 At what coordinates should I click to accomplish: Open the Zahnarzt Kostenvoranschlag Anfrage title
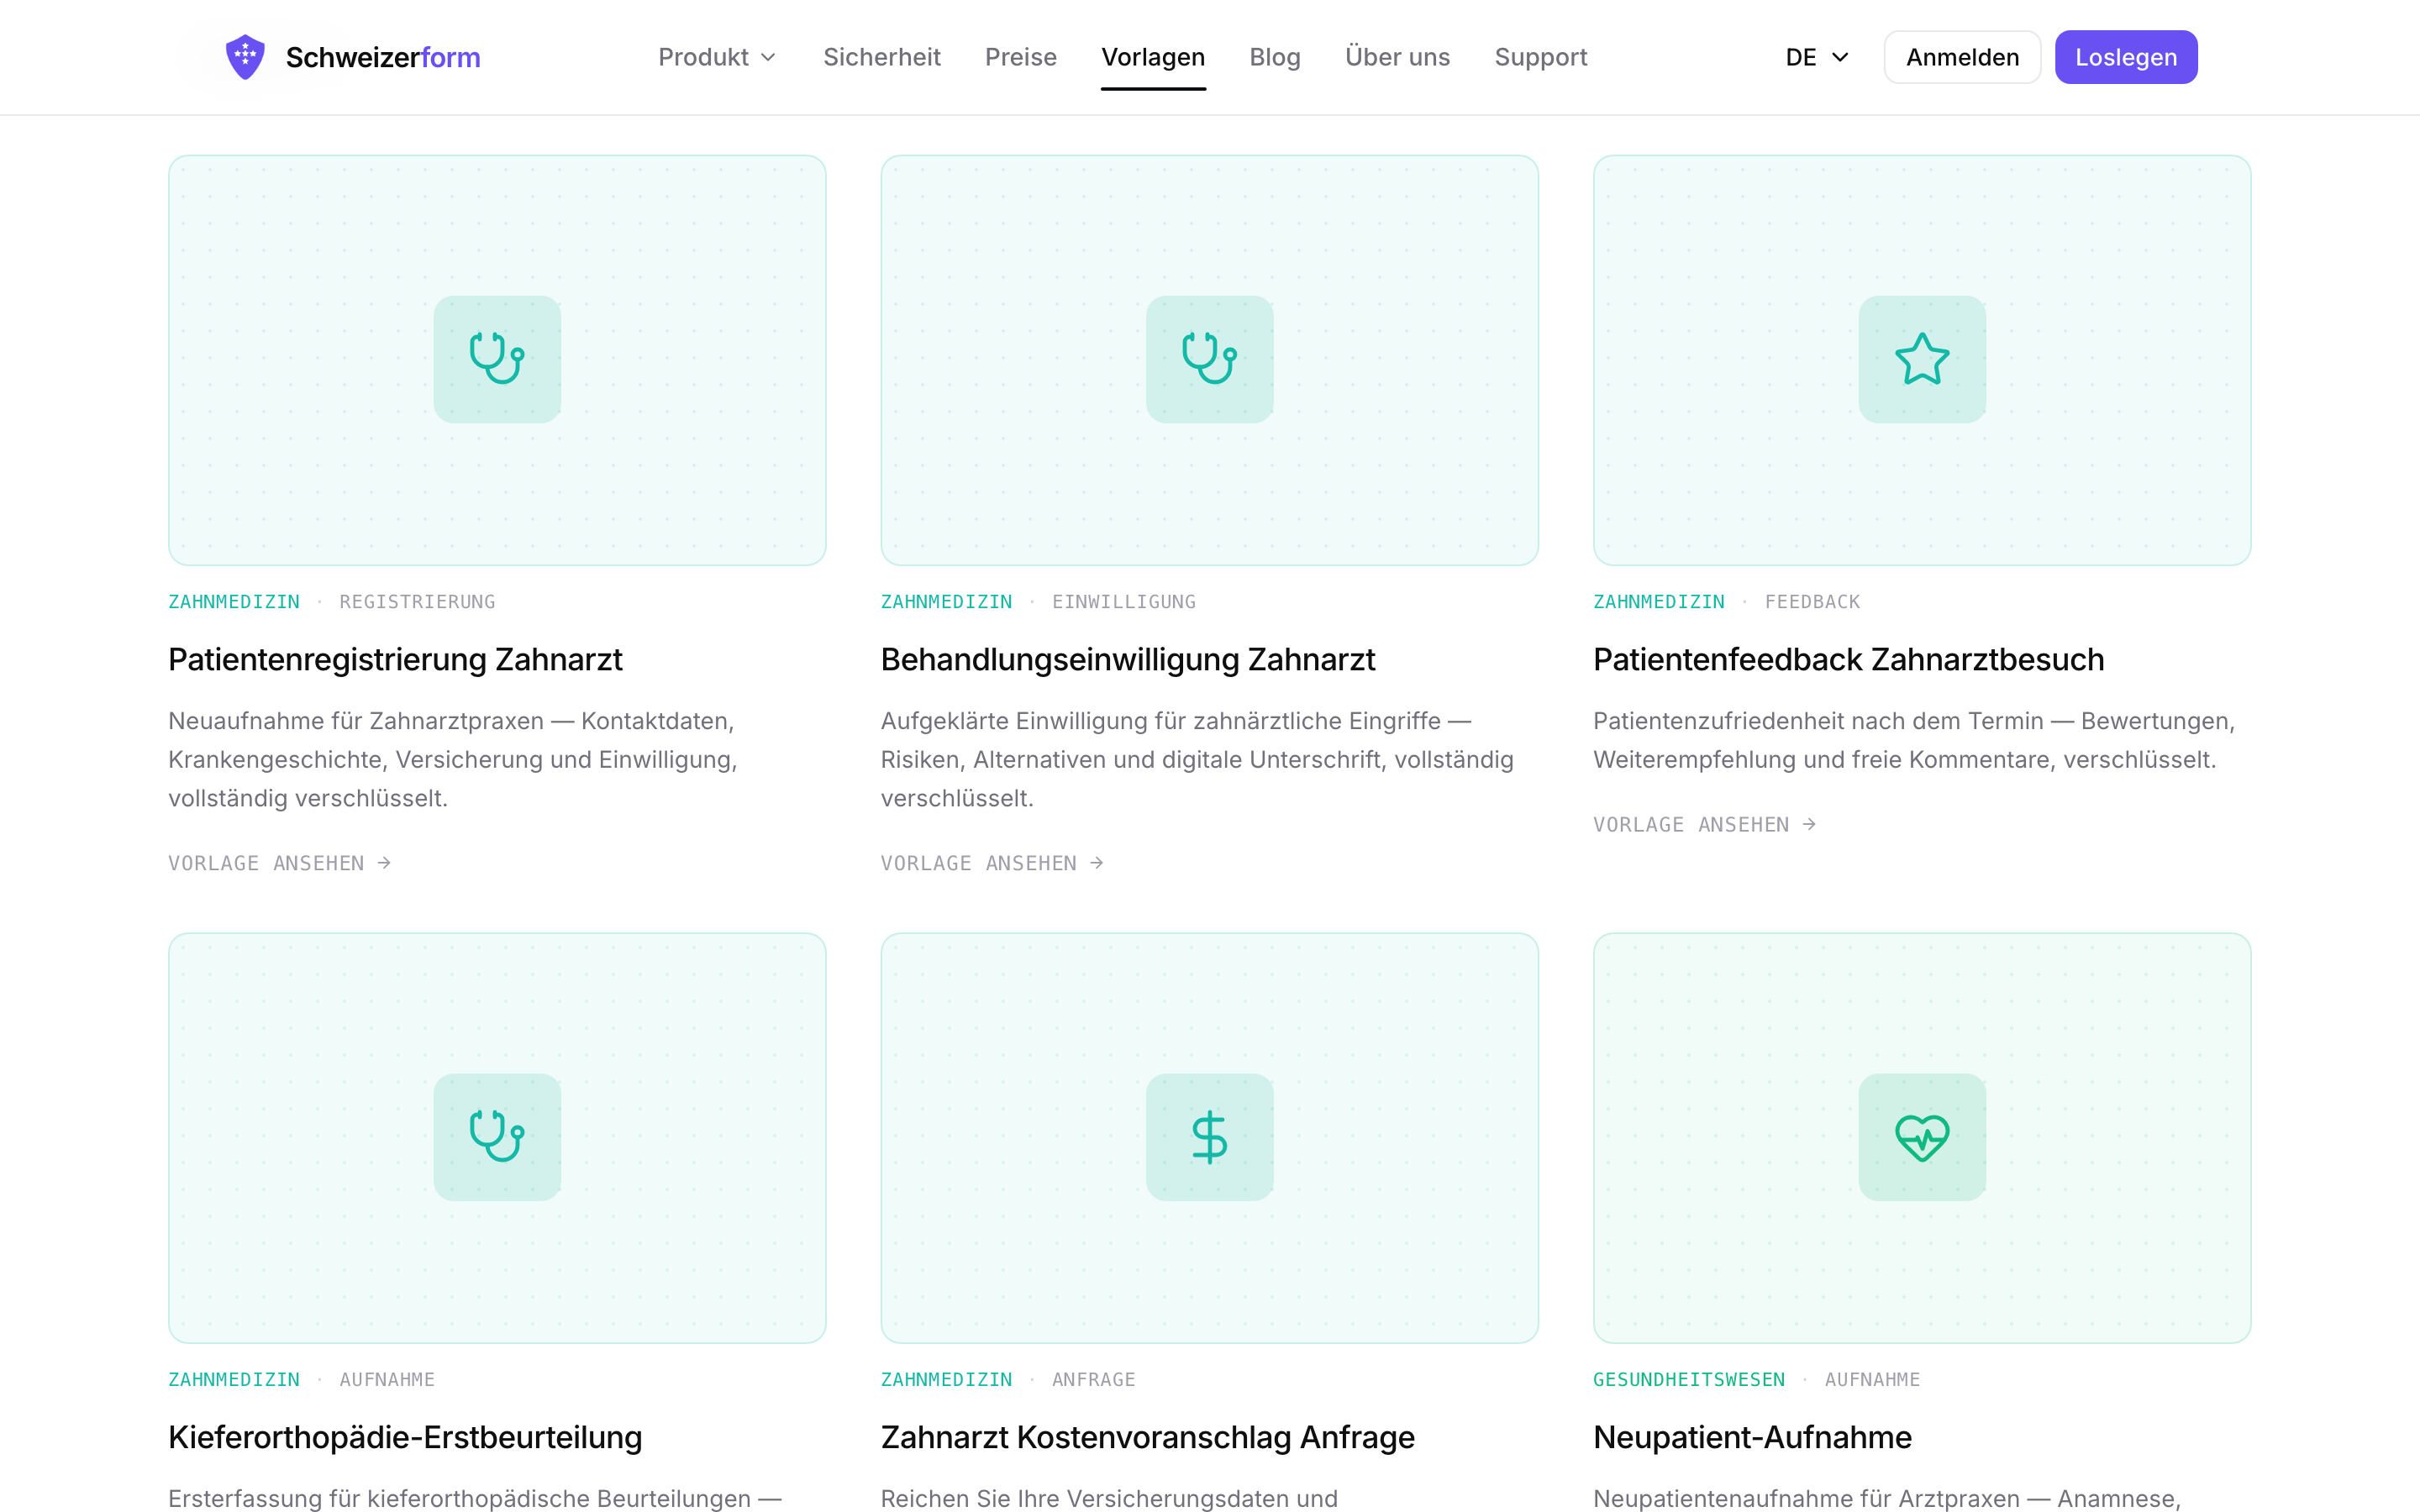click(x=1148, y=1438)
